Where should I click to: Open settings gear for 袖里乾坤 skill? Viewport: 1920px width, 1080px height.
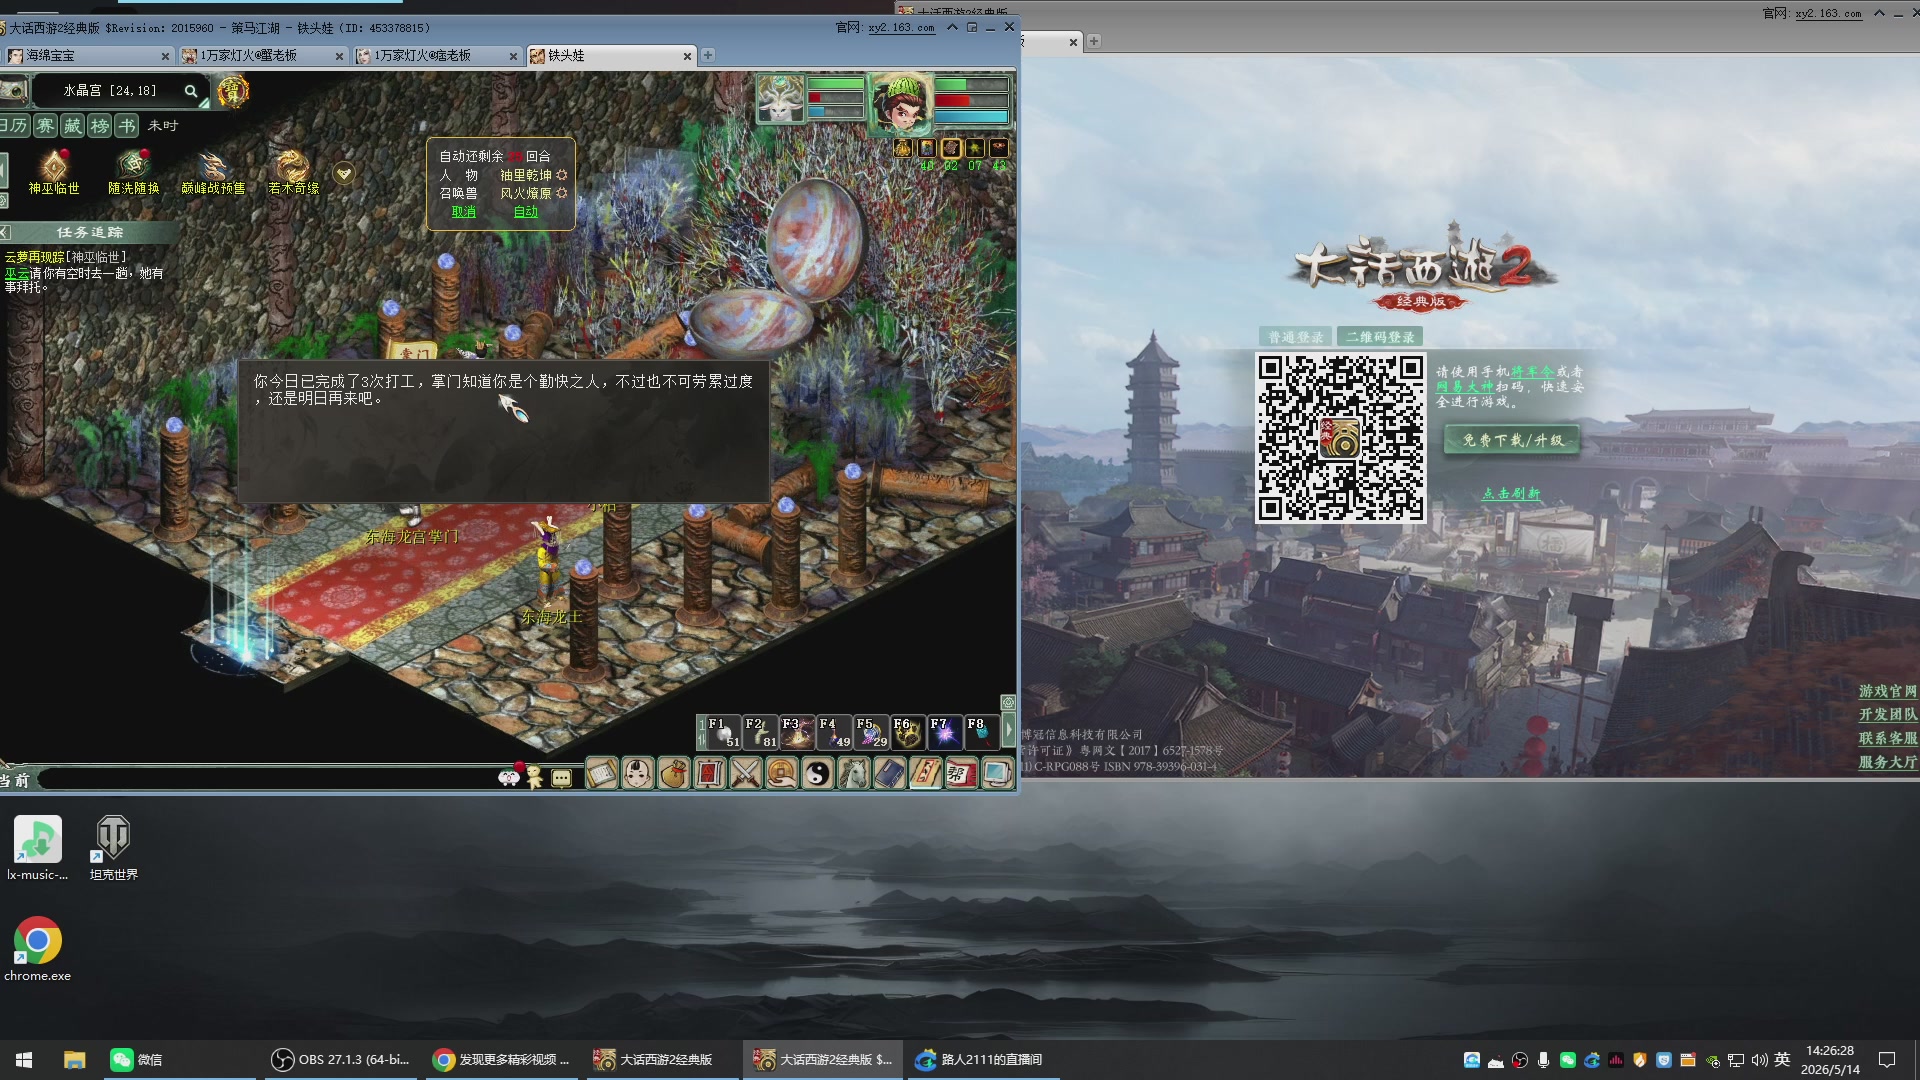coord(562,175)
